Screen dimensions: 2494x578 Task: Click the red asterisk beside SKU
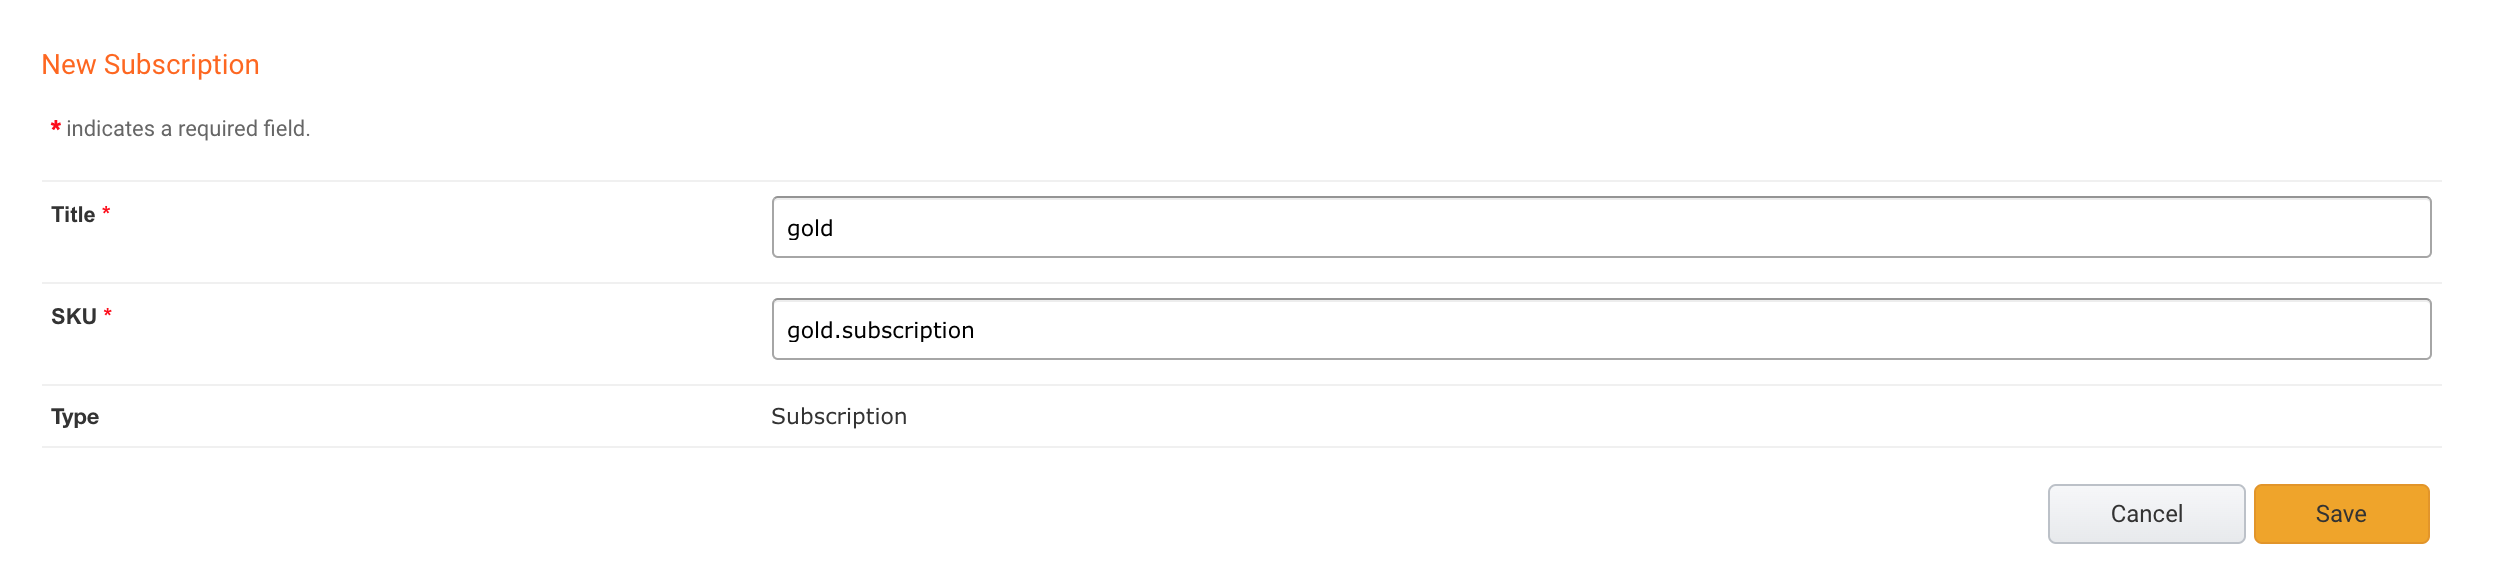[108, 314]
